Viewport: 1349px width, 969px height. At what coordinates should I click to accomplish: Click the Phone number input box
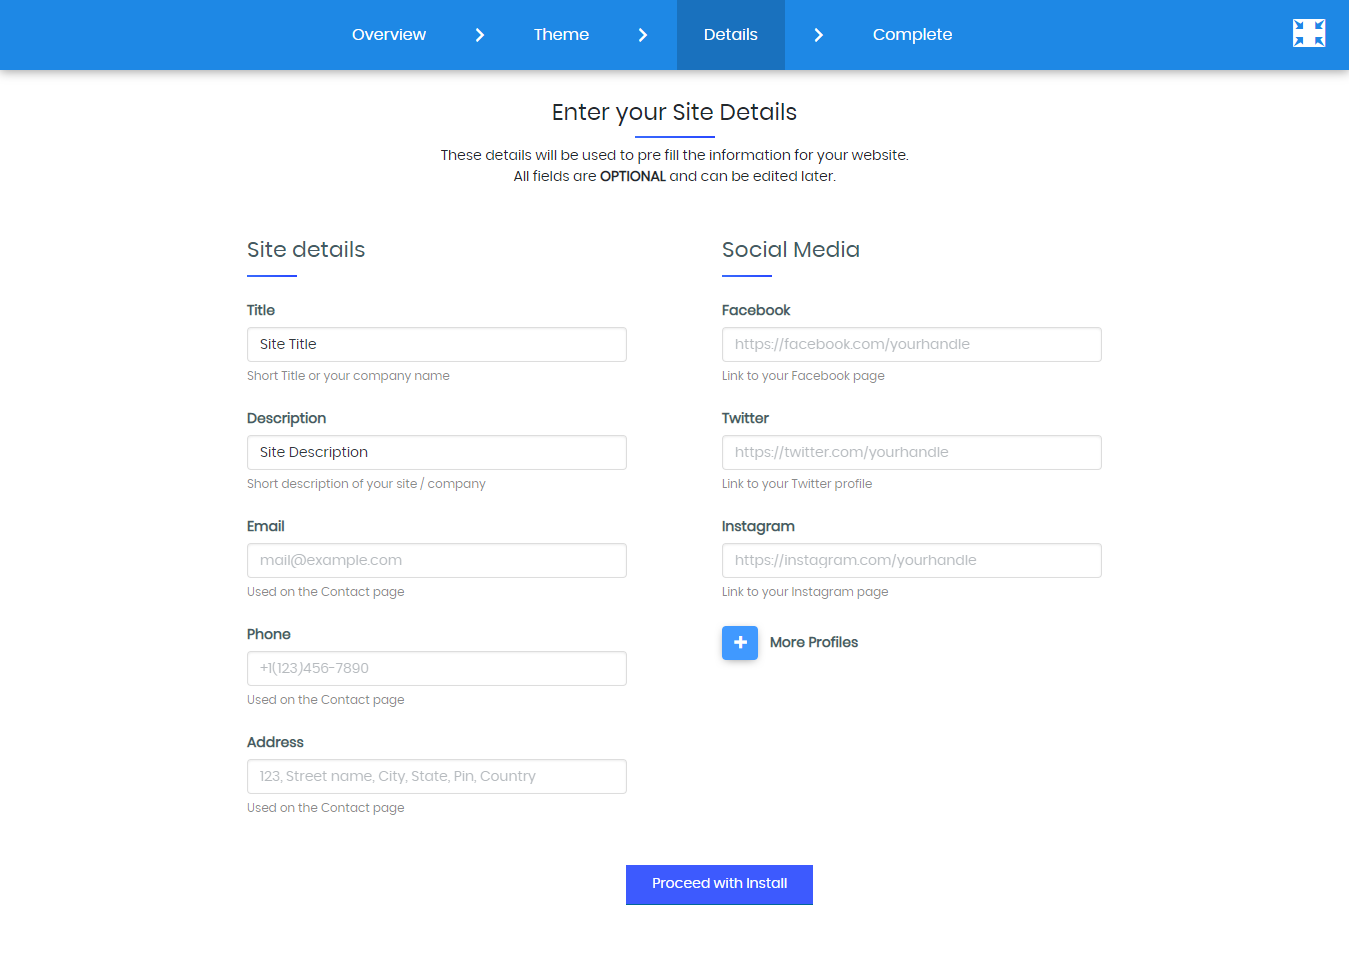pyautogui.click(x=436, y=669)
